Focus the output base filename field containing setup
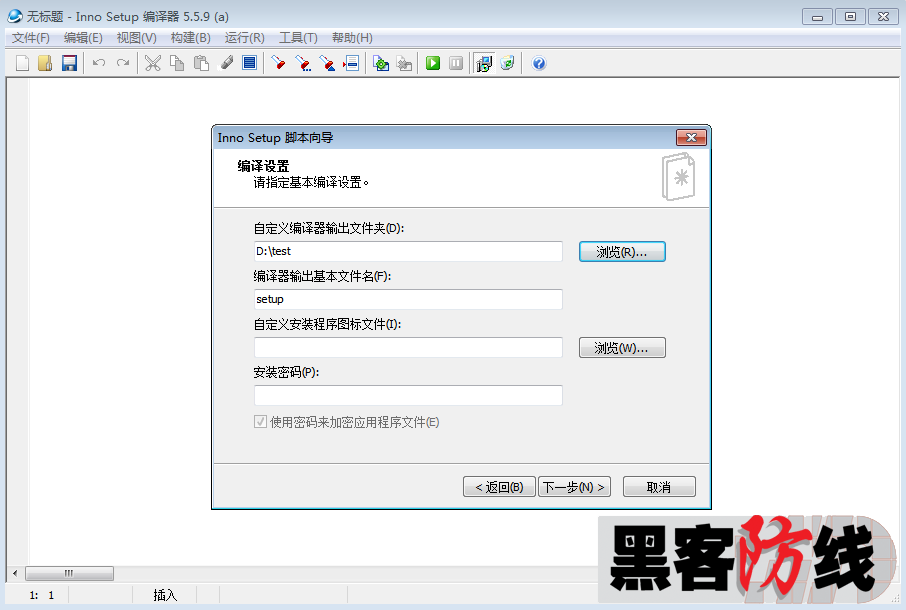 (x=408, y=299)
